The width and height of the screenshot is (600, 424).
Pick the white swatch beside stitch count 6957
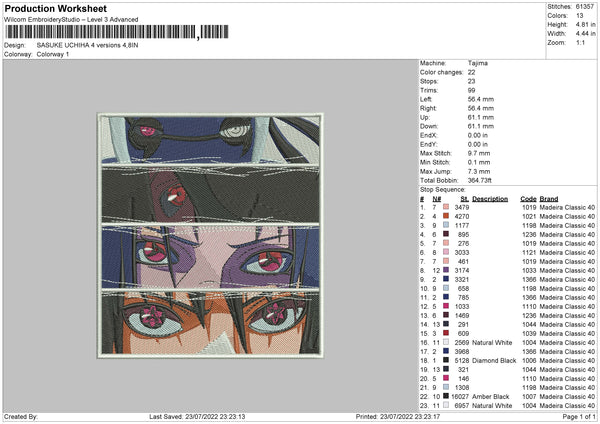pos(446,405)
